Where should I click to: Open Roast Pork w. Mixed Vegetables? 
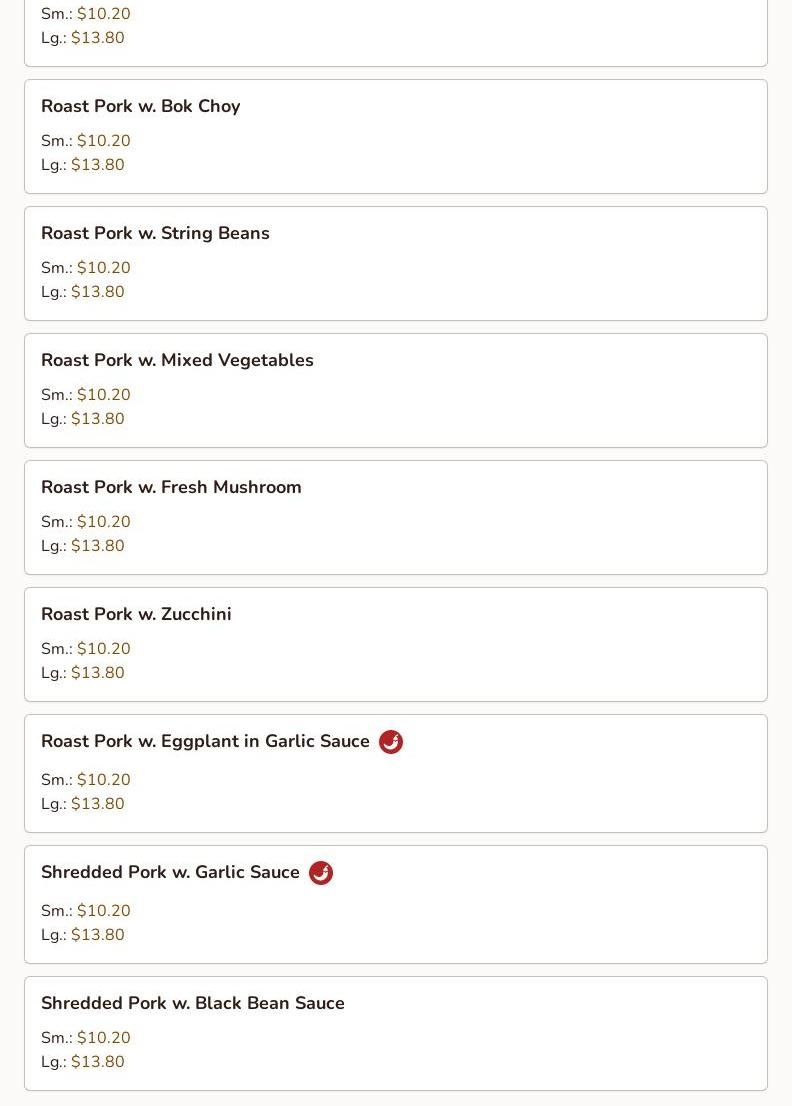tap(177, 361)
